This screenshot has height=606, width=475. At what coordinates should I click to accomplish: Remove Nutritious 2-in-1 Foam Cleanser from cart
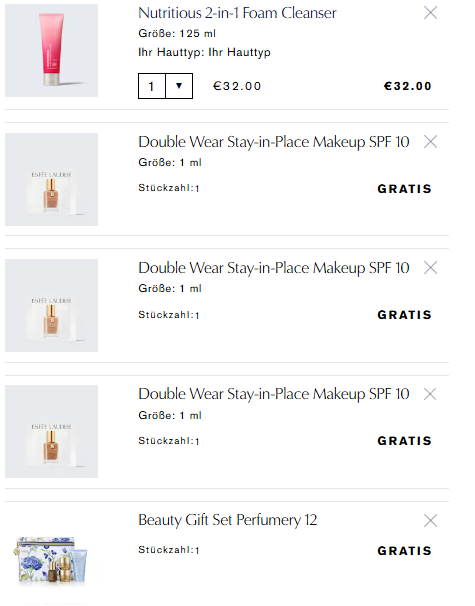(430, 13)
